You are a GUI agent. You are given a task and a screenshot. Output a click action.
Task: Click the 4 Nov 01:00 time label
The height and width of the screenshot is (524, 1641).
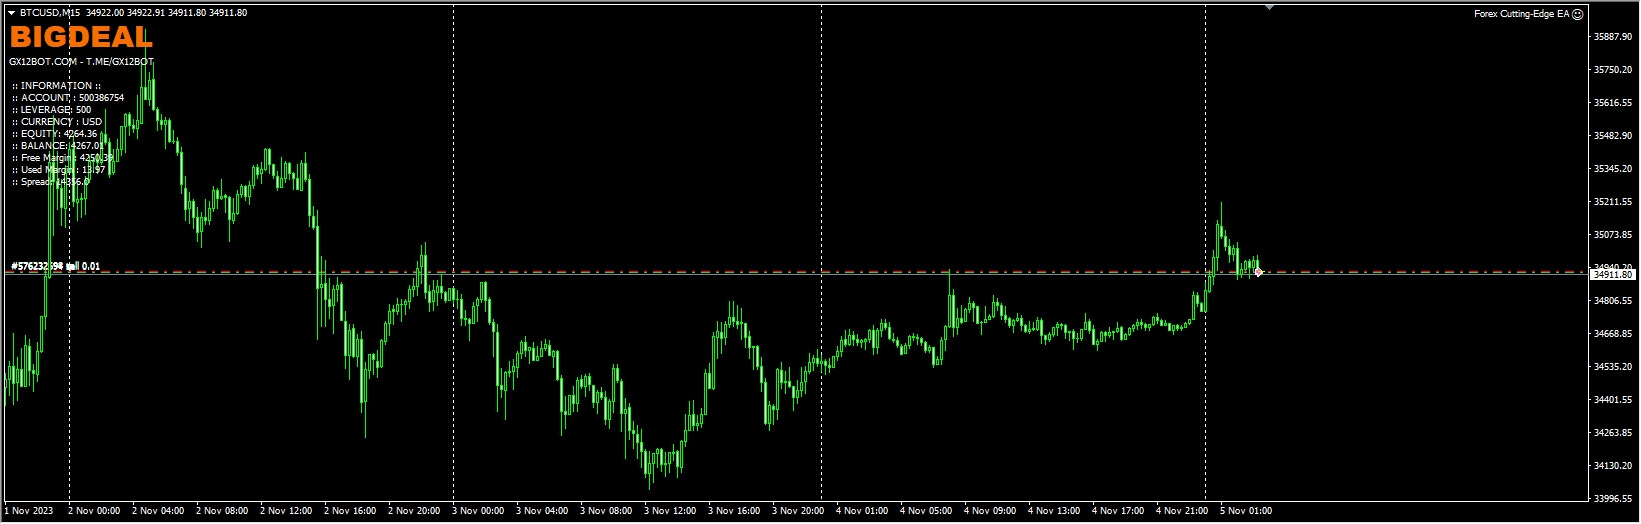coord(862,511)
